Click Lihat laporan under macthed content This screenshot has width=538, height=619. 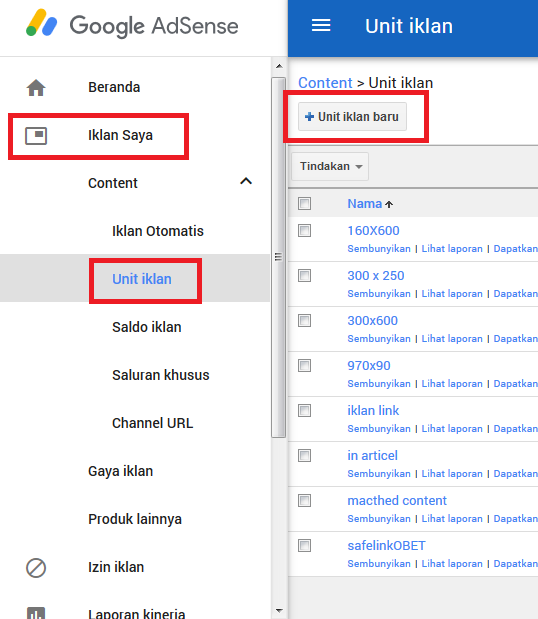click(x=452, y=519)
